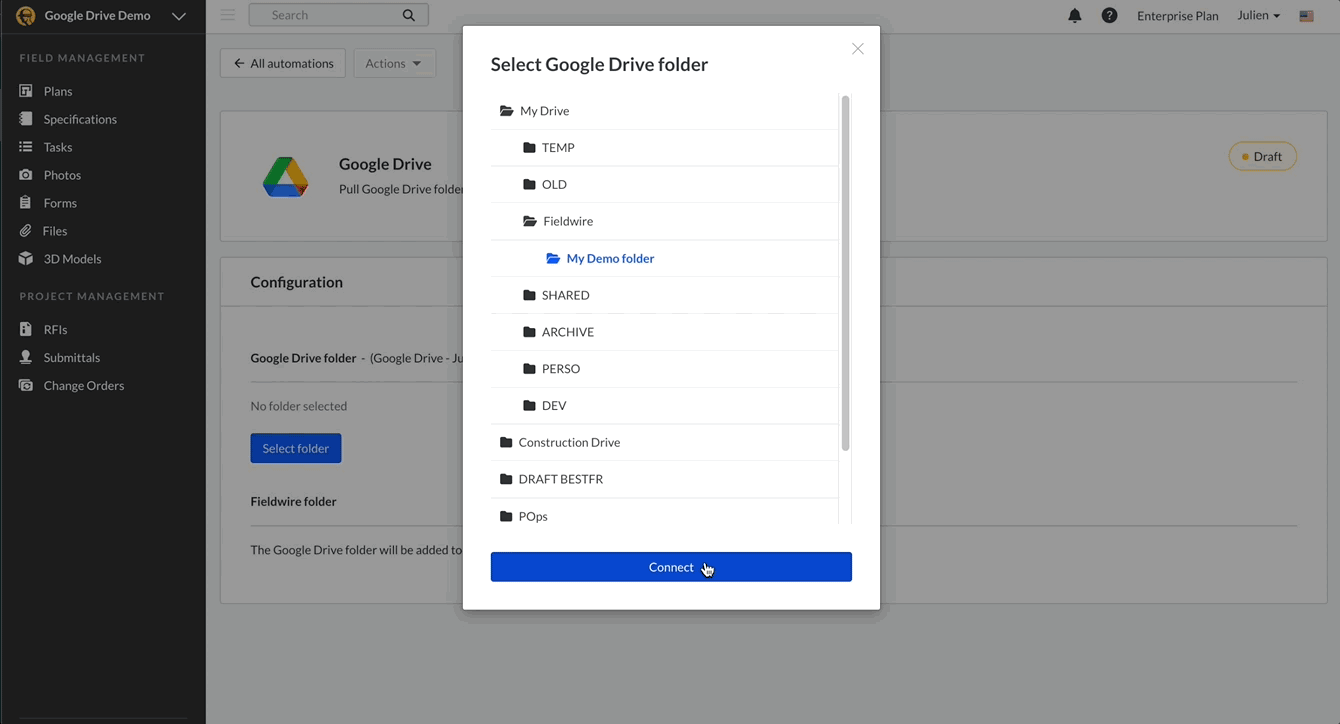Image resolution: width=1340 pixels, height=724 pixels.
Task: Open the 3D Models section
Action: click(x=23, y=258)
